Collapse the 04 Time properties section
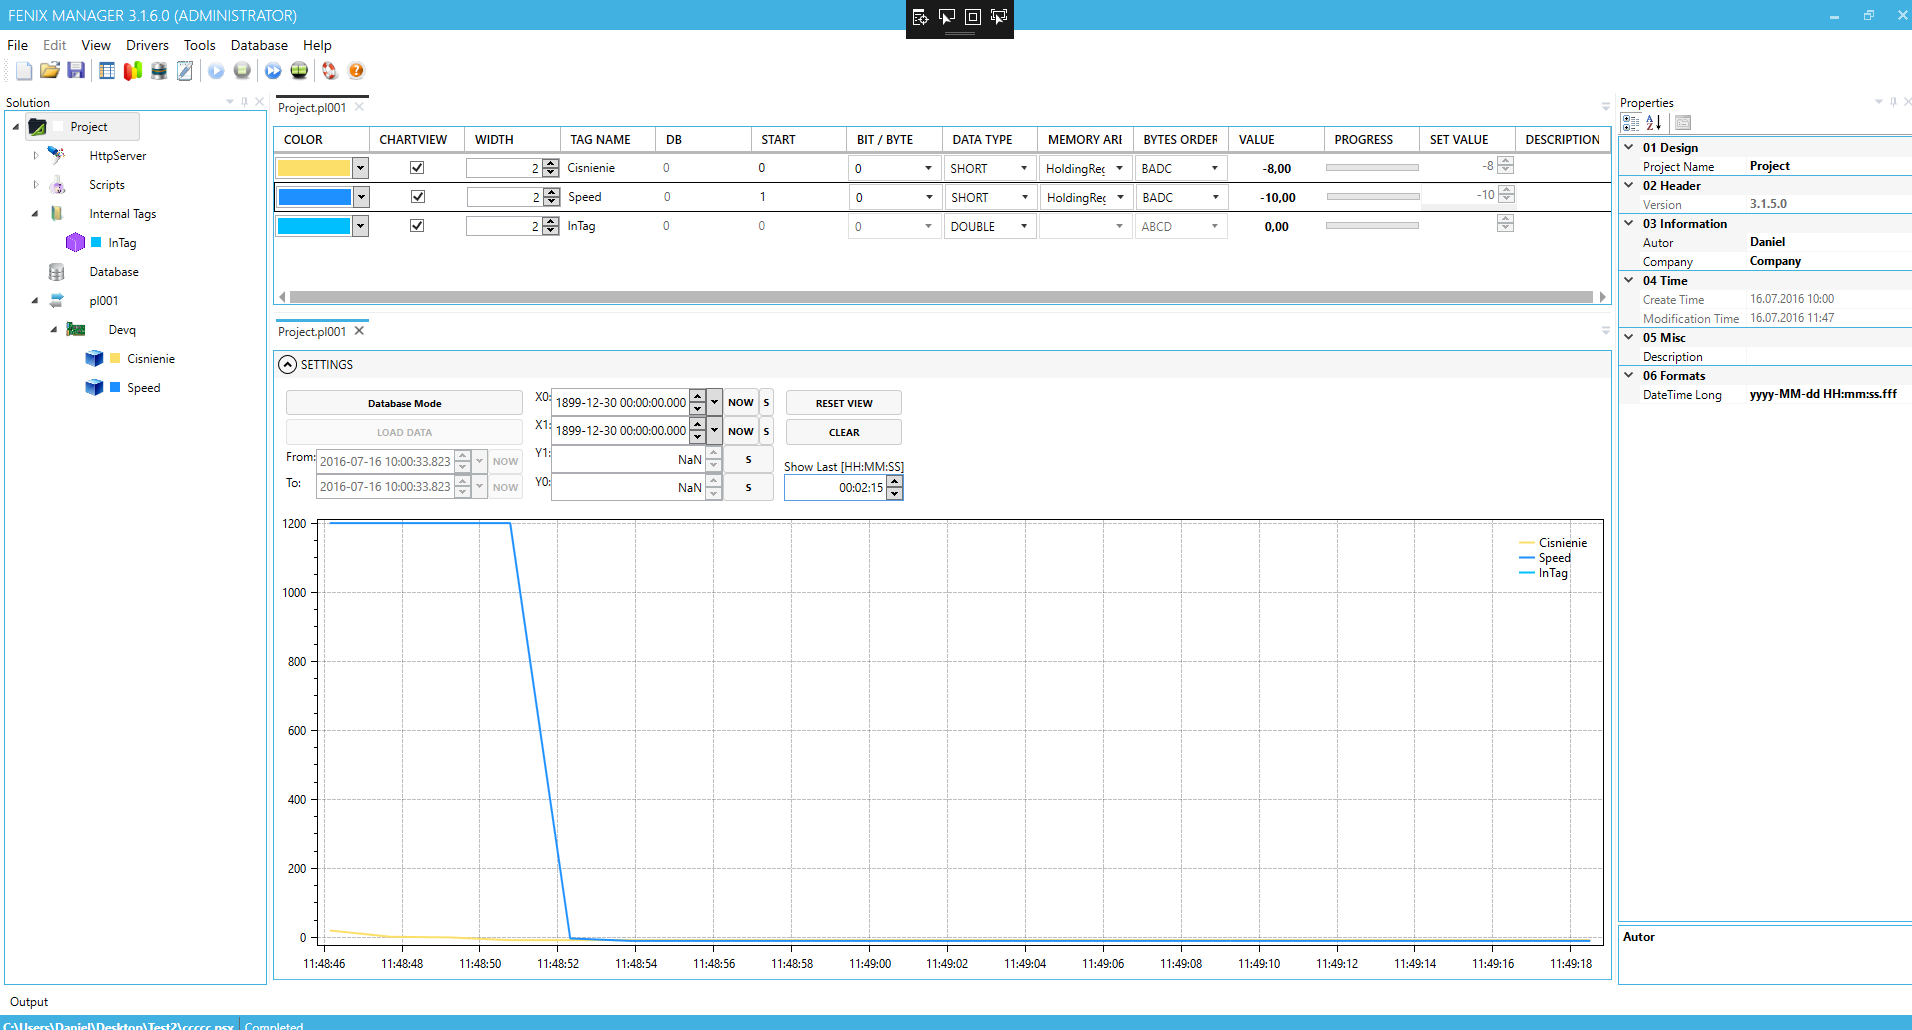The image size is (1912, 1030). [1630, 280]
